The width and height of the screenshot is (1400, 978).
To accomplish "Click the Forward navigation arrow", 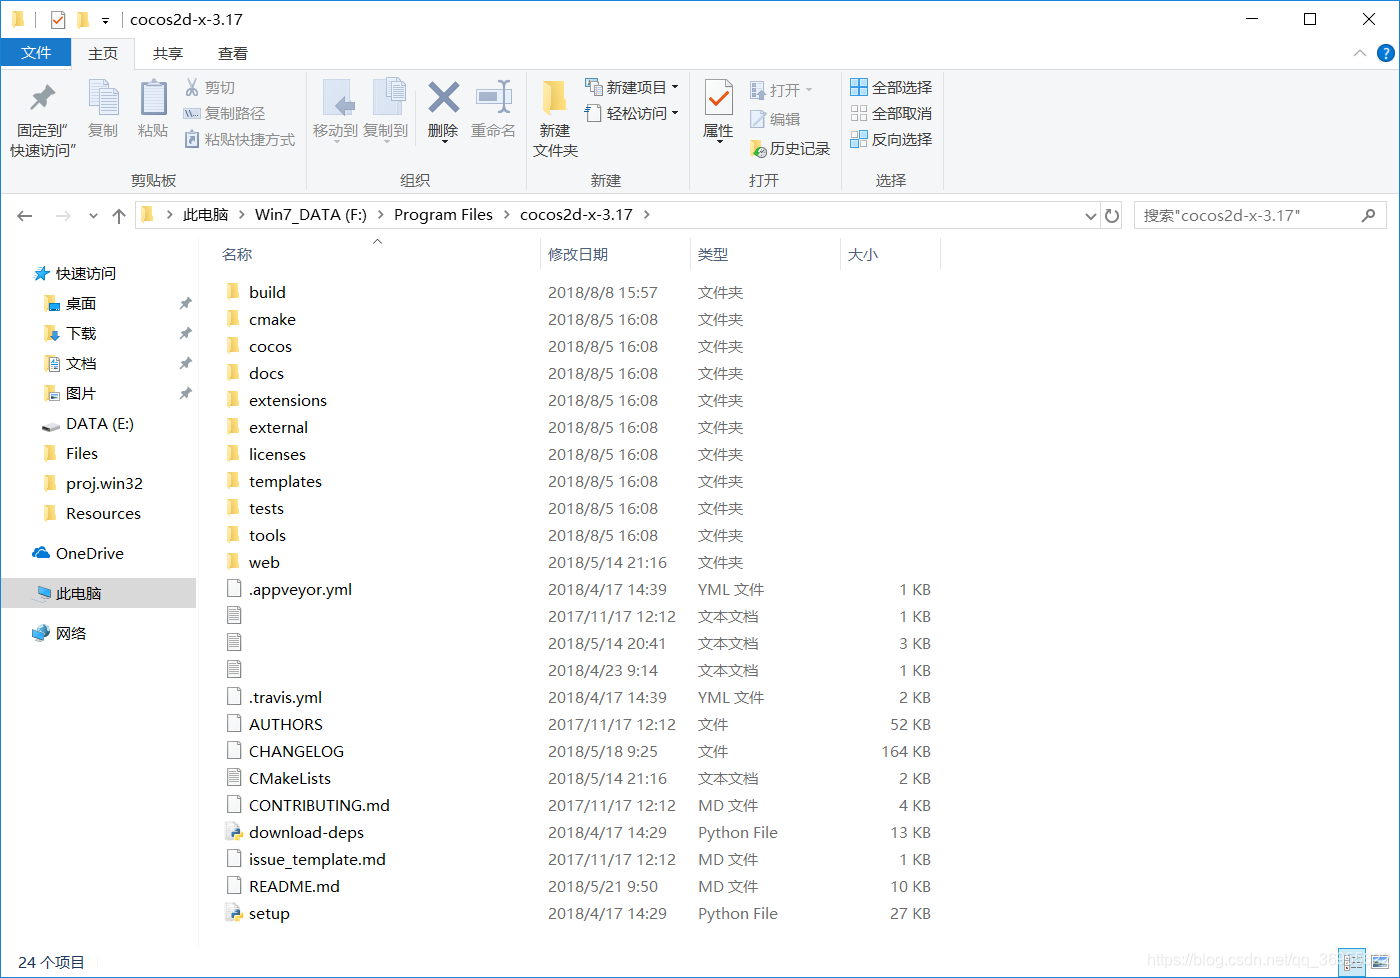I will [x=63, y=215].
